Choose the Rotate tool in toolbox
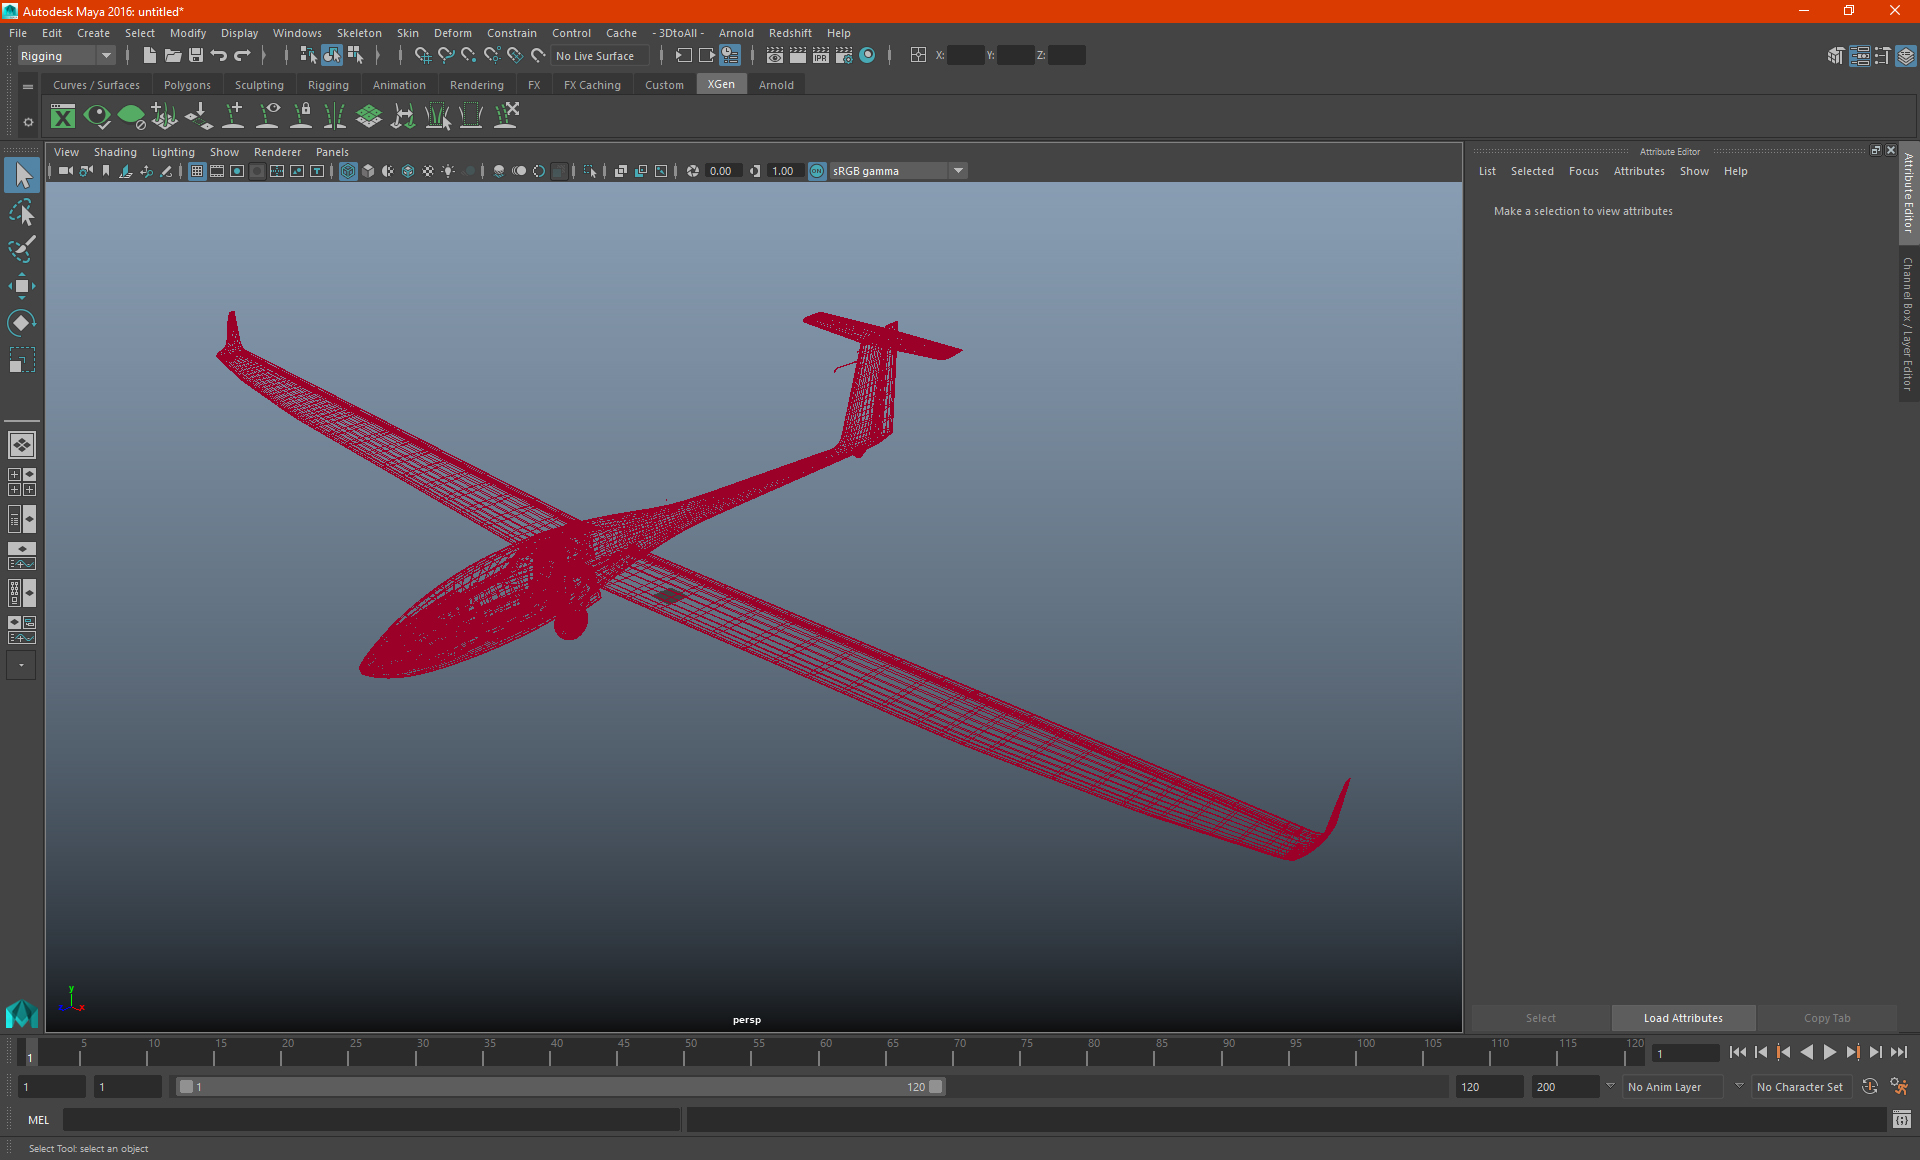Image resolution: width=1920 pixels, height=1160 pixels. tap(21, 323)
